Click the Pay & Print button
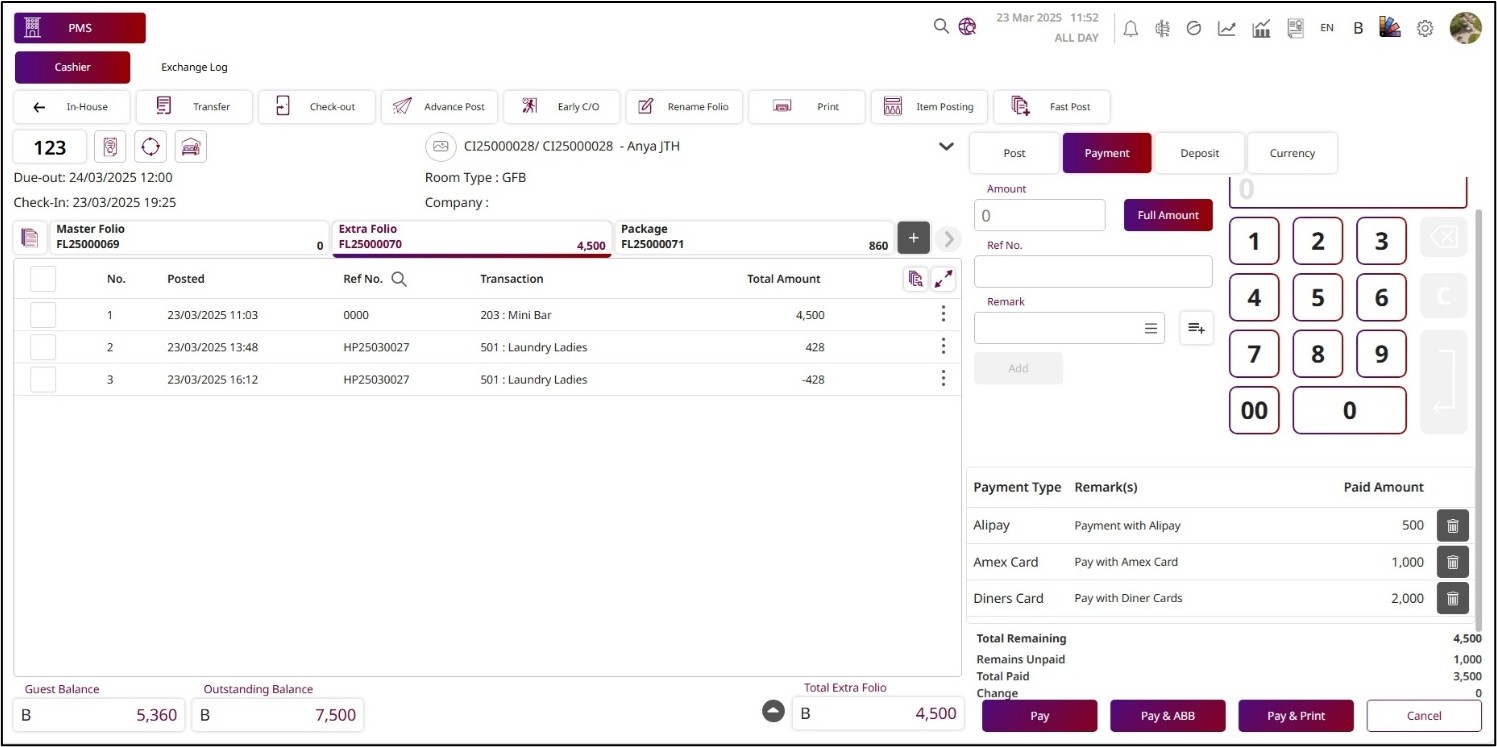 tap(1295, 716)
